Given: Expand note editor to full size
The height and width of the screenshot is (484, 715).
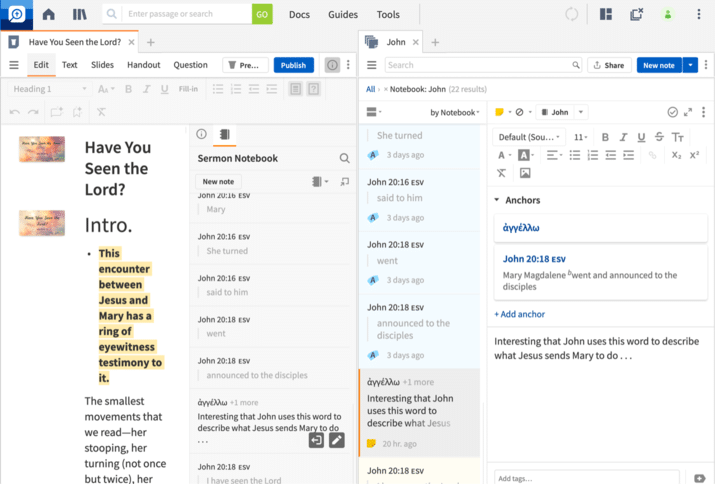Looking at the screenshot, I should (688, 112).
